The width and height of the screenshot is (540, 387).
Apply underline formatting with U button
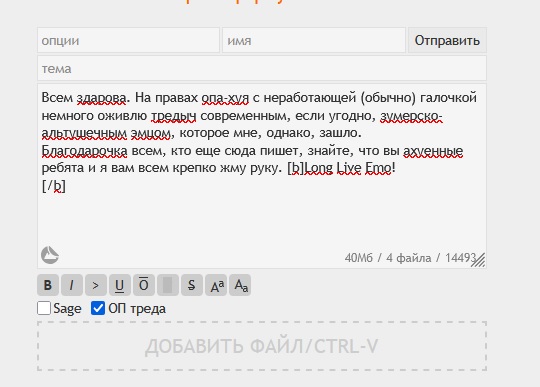(x=120, y=285)
